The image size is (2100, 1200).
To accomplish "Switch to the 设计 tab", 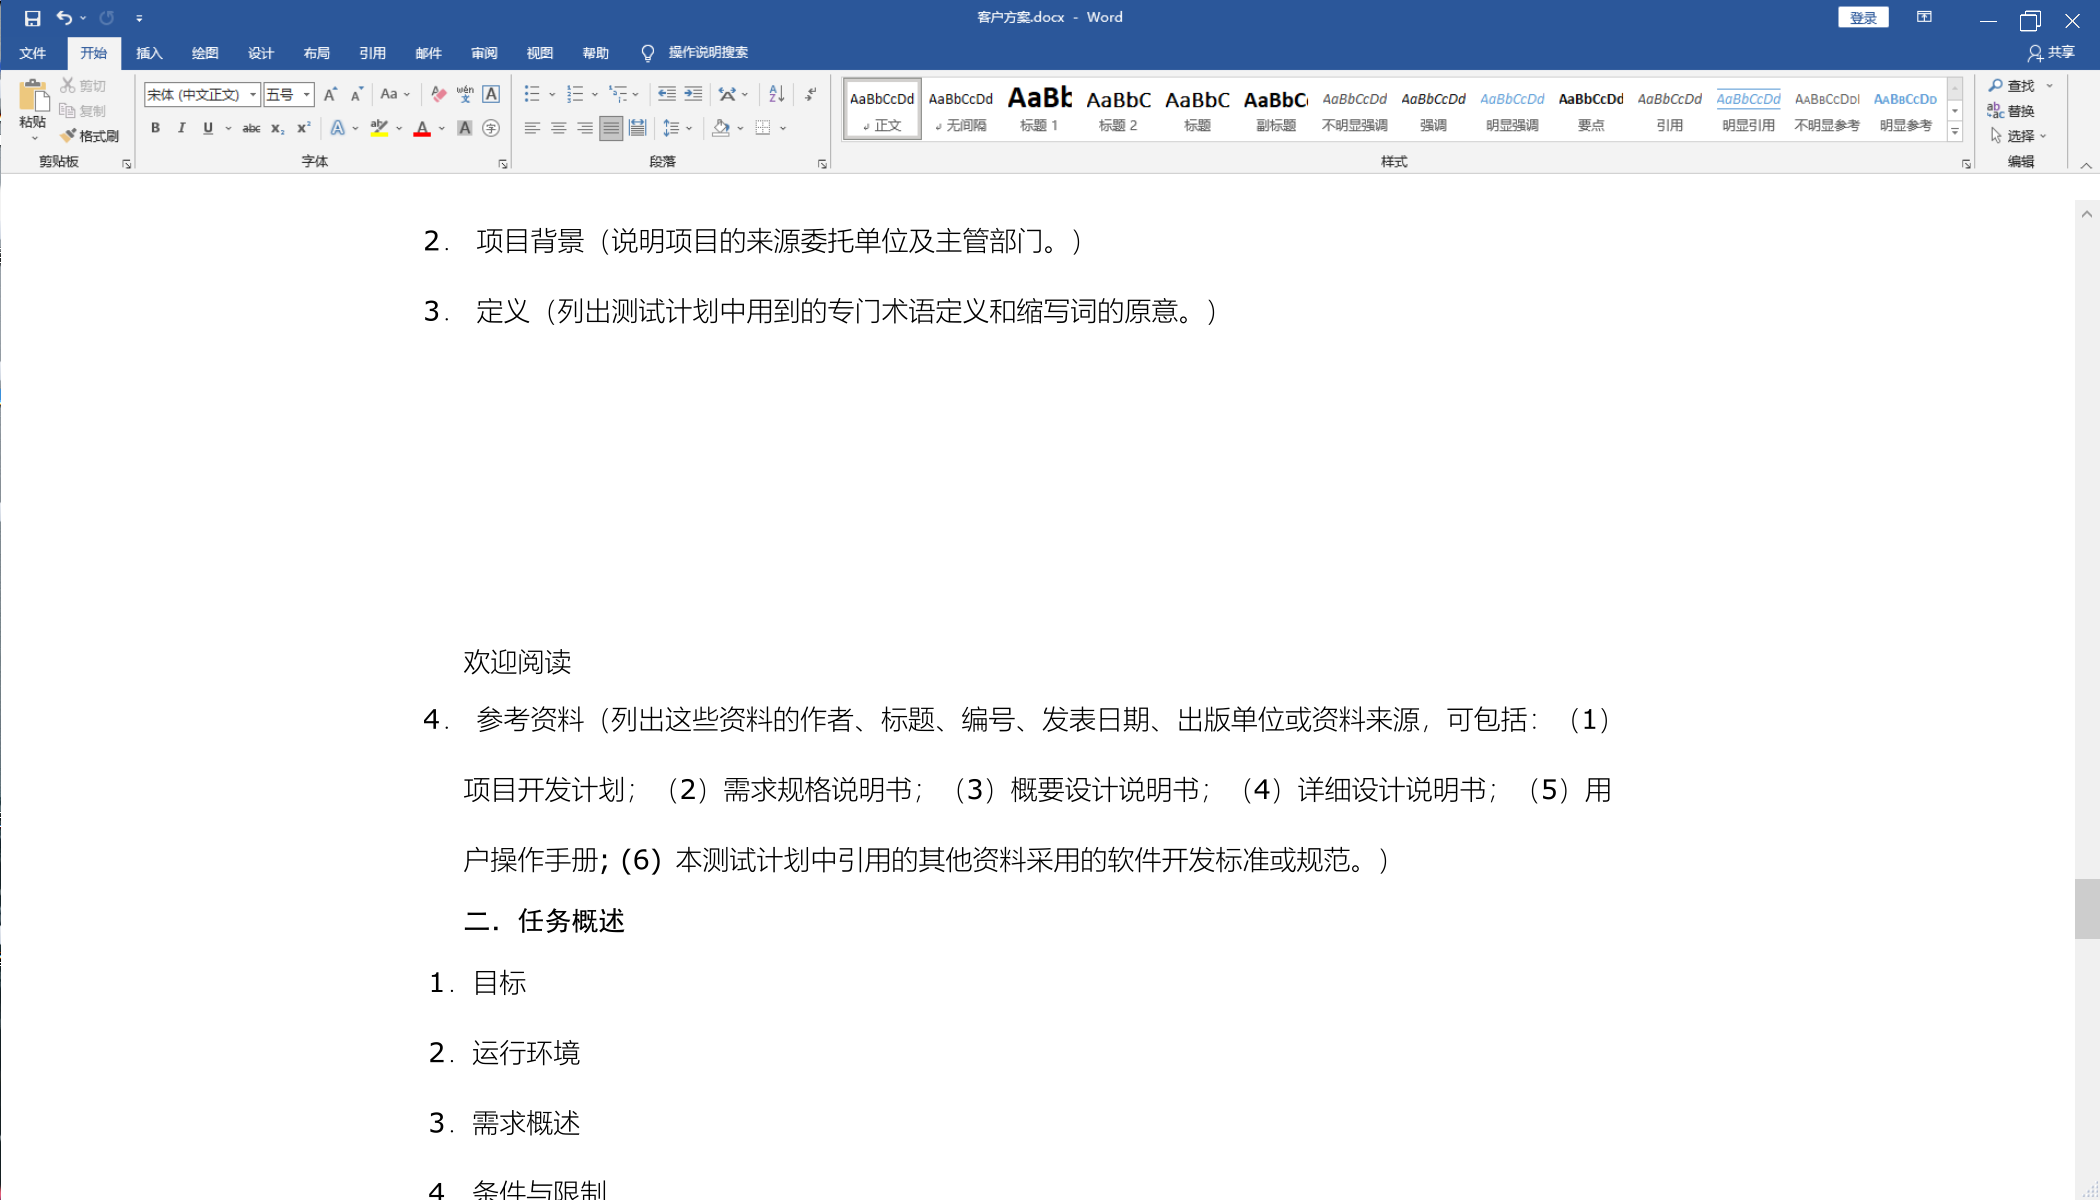I will (261, 52).
